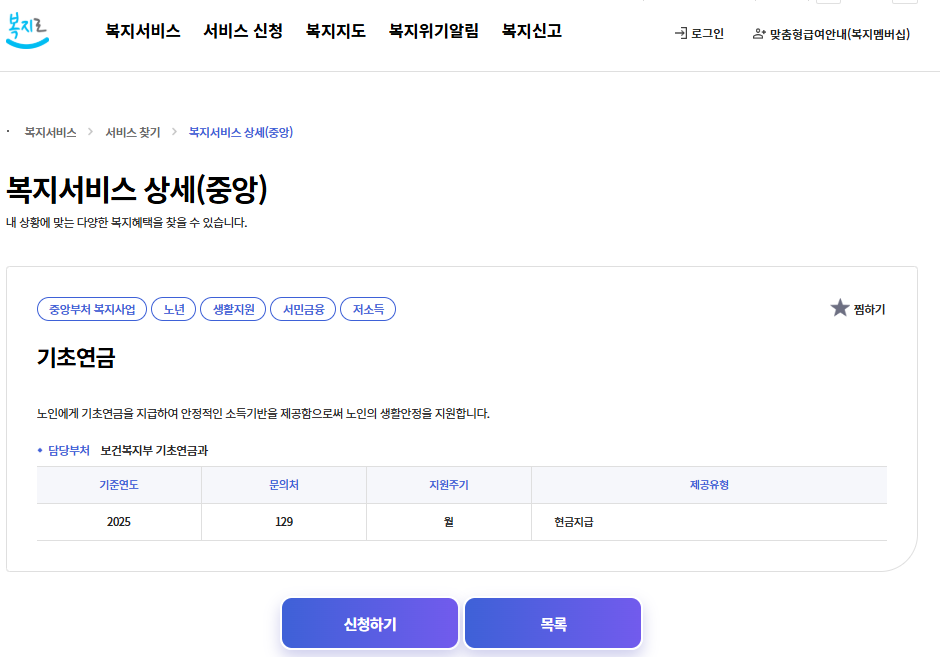Image resolution: width=940 pixels, height=657 pixels.
Task: Click the login arrow icon
Action: [680, 34]
